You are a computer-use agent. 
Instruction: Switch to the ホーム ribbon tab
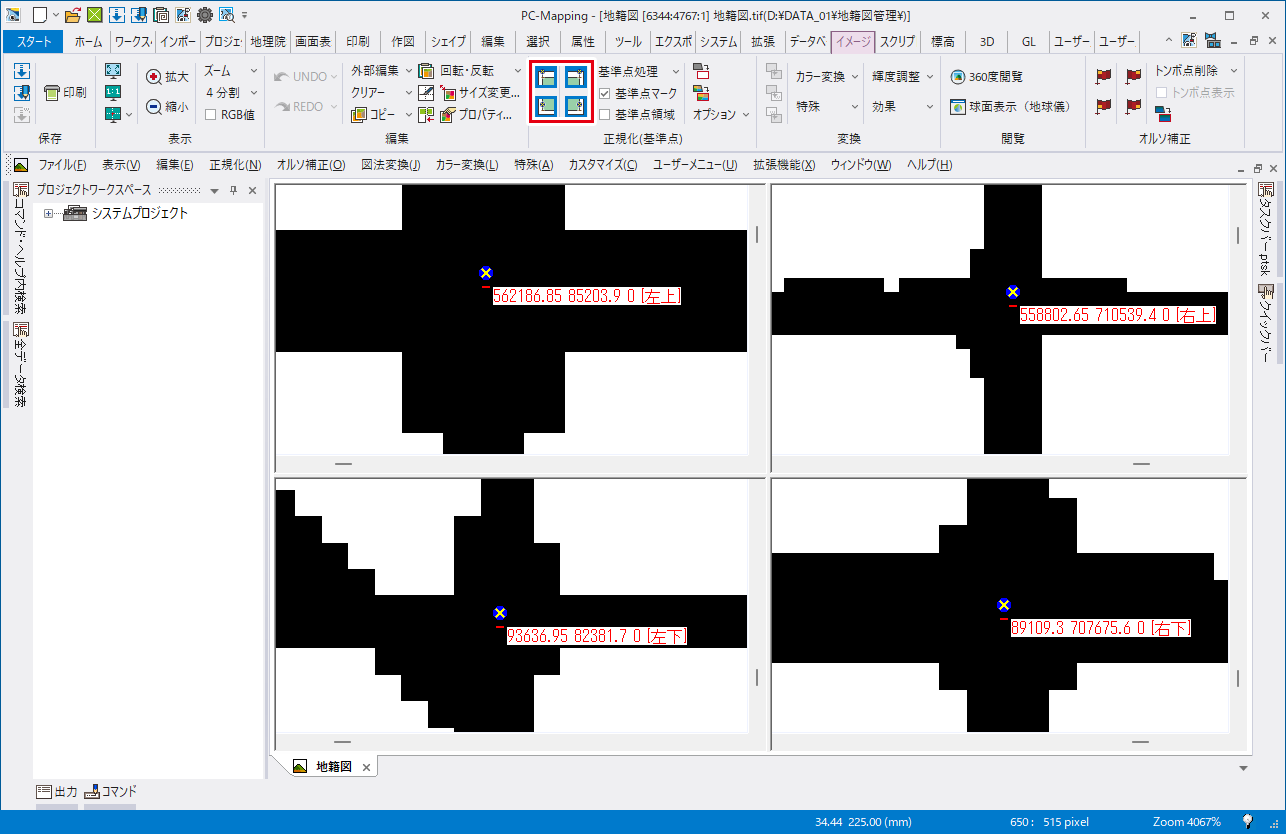(88, 42)
